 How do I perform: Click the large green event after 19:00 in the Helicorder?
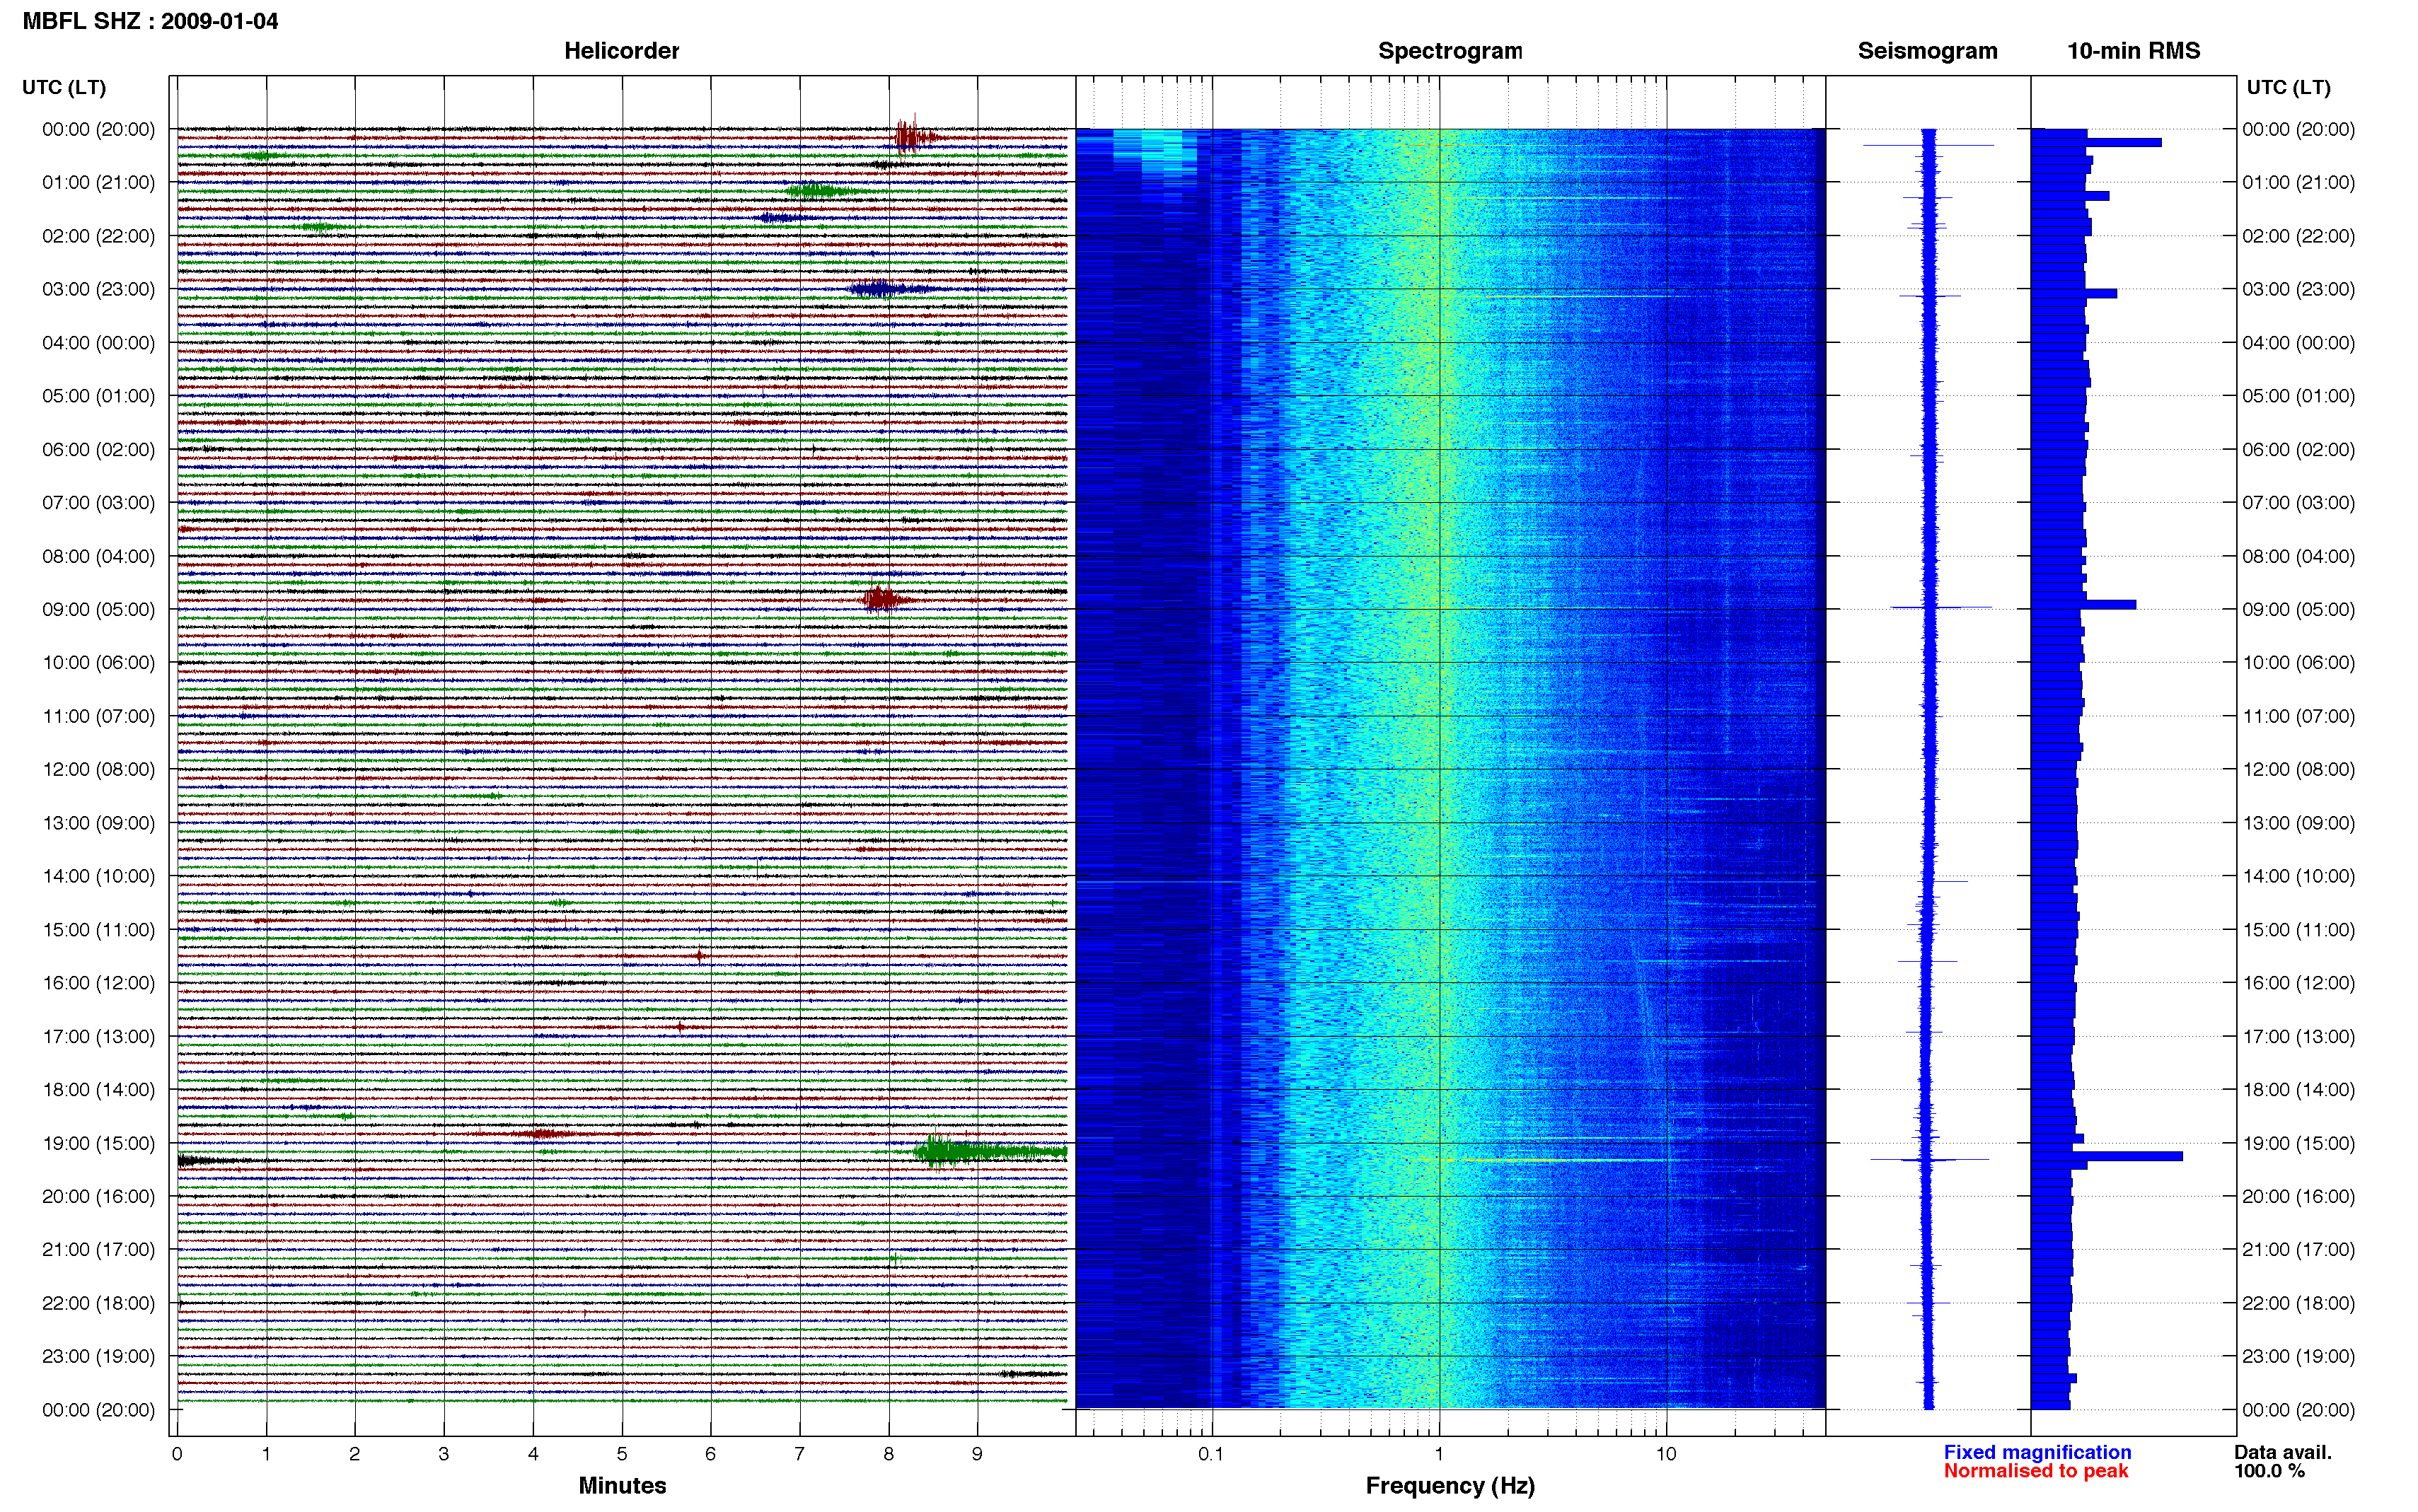click(990, 1152)
